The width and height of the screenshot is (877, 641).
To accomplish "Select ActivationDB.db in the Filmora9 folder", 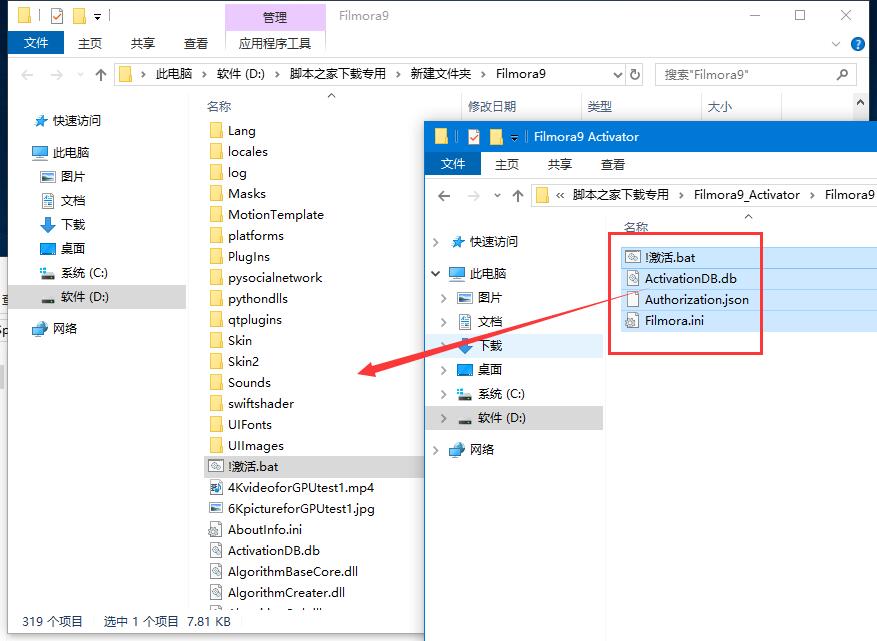I will coord(274,550).
